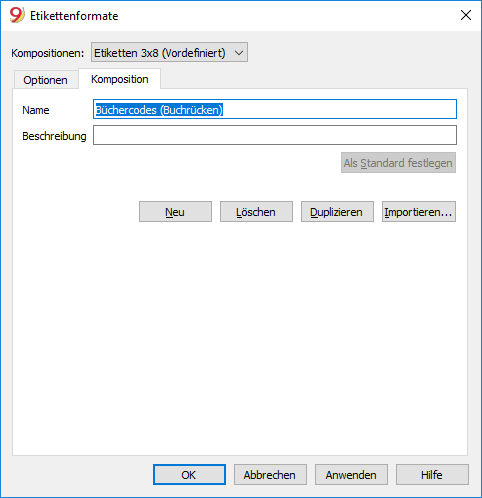This screenshot has height=498, width=482.
Task: Create a new composition with Neu
Action: pyautogui.click(x=175, y=212)
